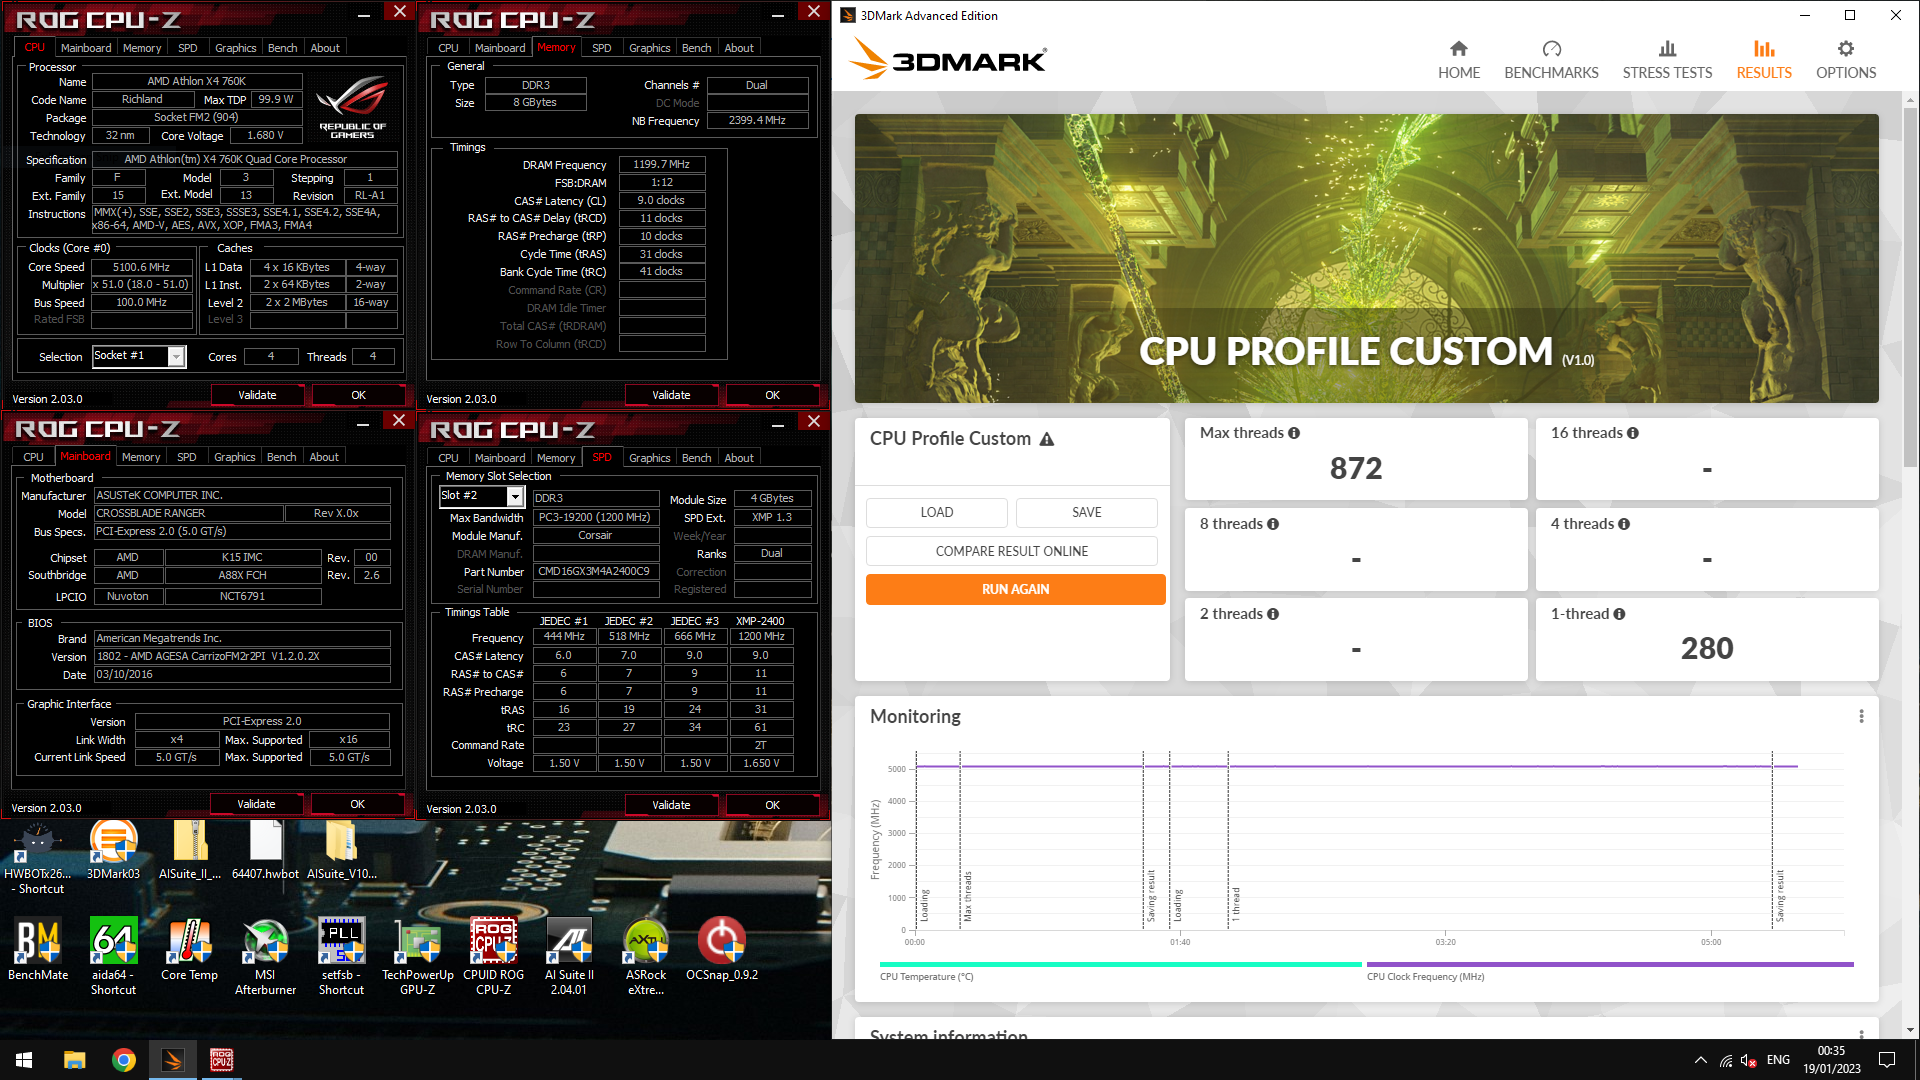This screenshot has height=1080, width=1920.
Task: Open Core Temp desktop icon
Action: [189, 949]
